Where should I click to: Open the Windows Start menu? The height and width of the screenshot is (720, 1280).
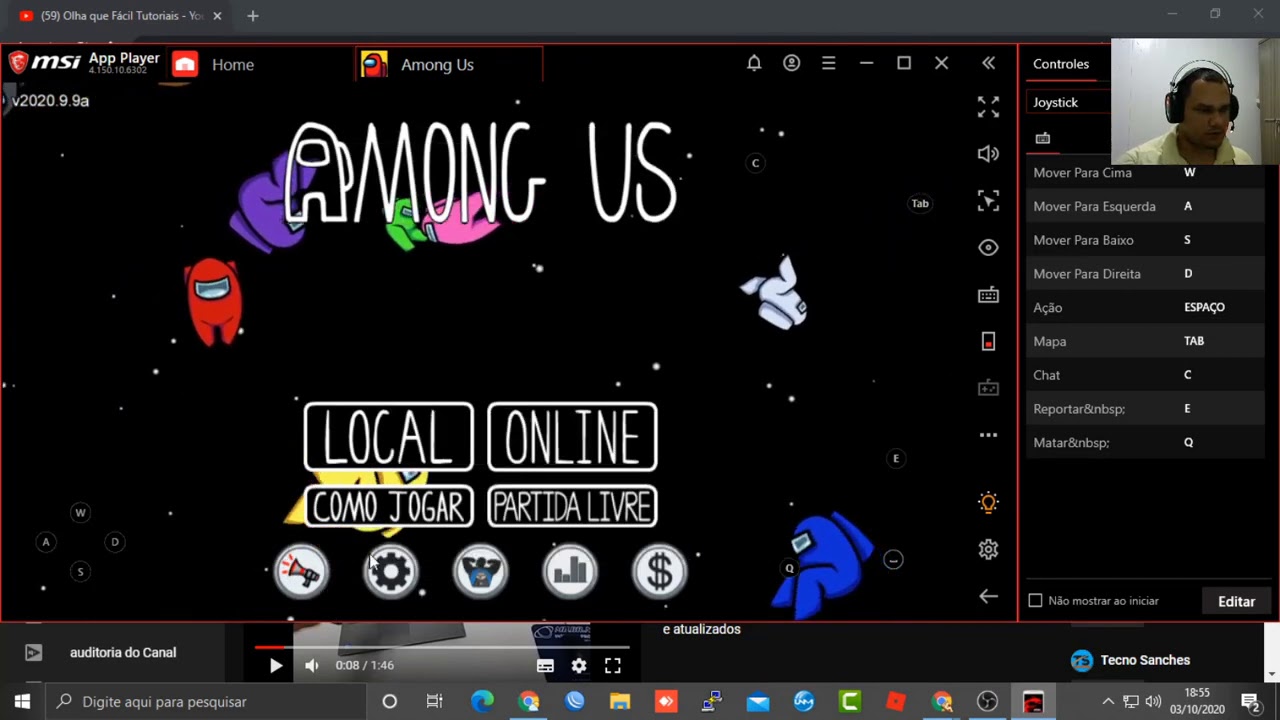22,702
